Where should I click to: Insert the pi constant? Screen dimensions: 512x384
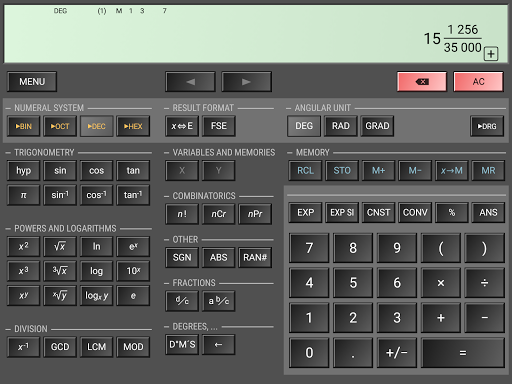pyautogui.click(x=23, y=195)
